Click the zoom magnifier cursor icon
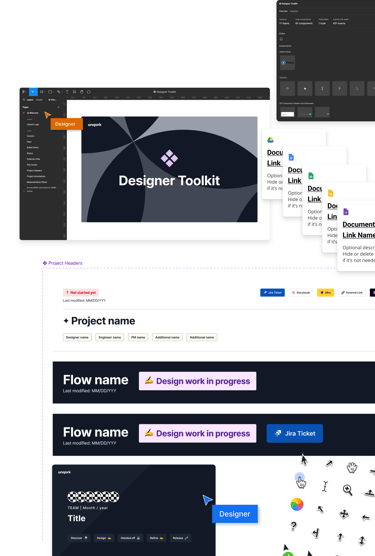 (347, 490)
